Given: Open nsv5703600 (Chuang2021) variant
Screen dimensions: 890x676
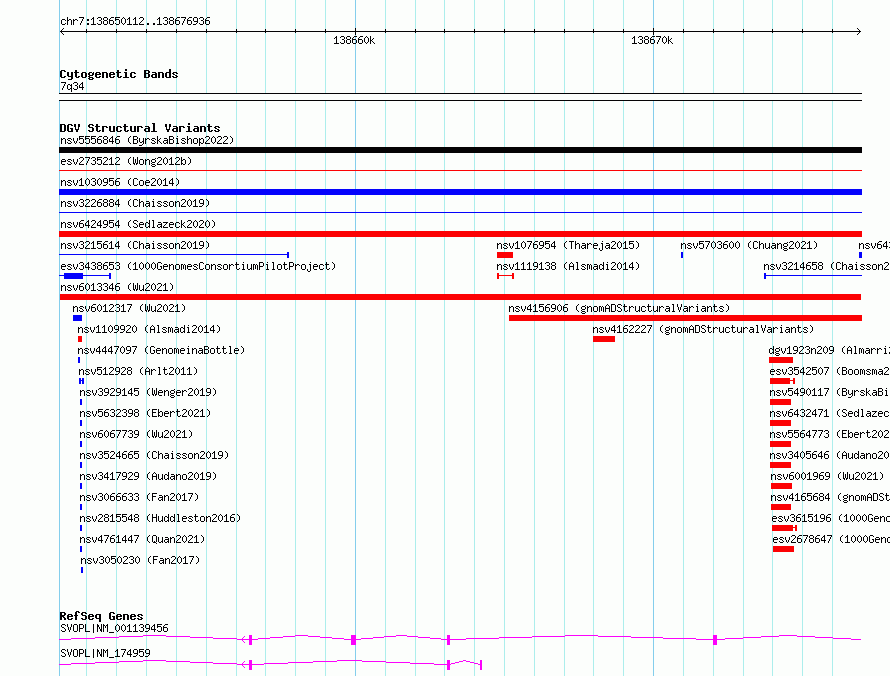Looking at the screenshot, I should [x=749, y=245].
